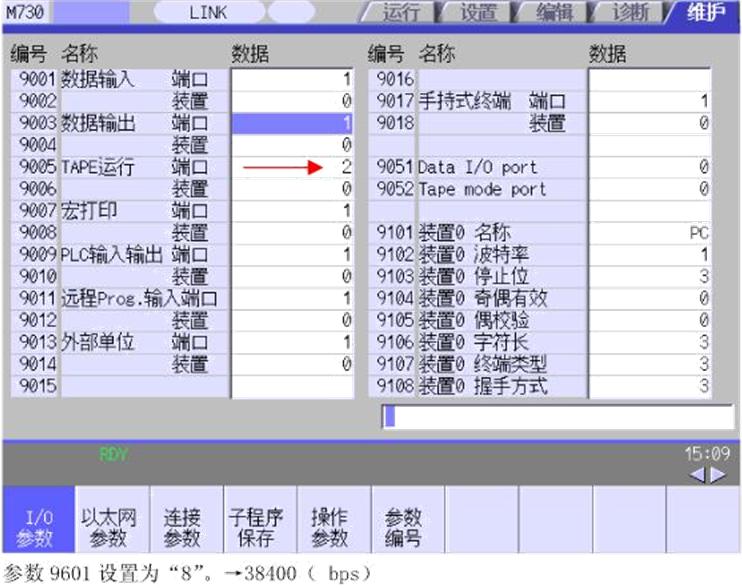Viewport: 742px width, 588px height.
Task: Select highlighted data cell for 9003 数据输出
Action: 292,123
